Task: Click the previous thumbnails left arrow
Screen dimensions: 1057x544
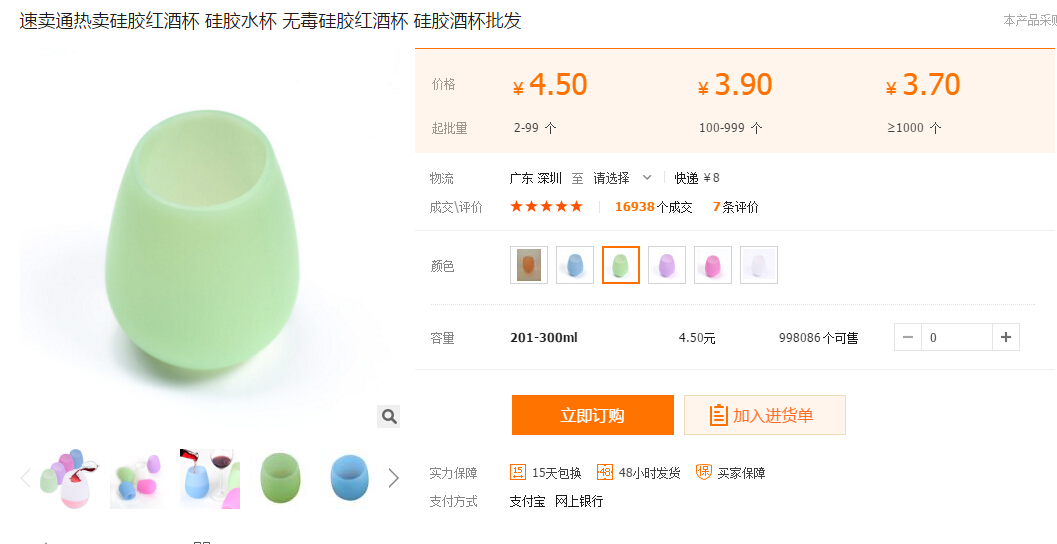Action: pyautogui.click(x=26, y=478)
